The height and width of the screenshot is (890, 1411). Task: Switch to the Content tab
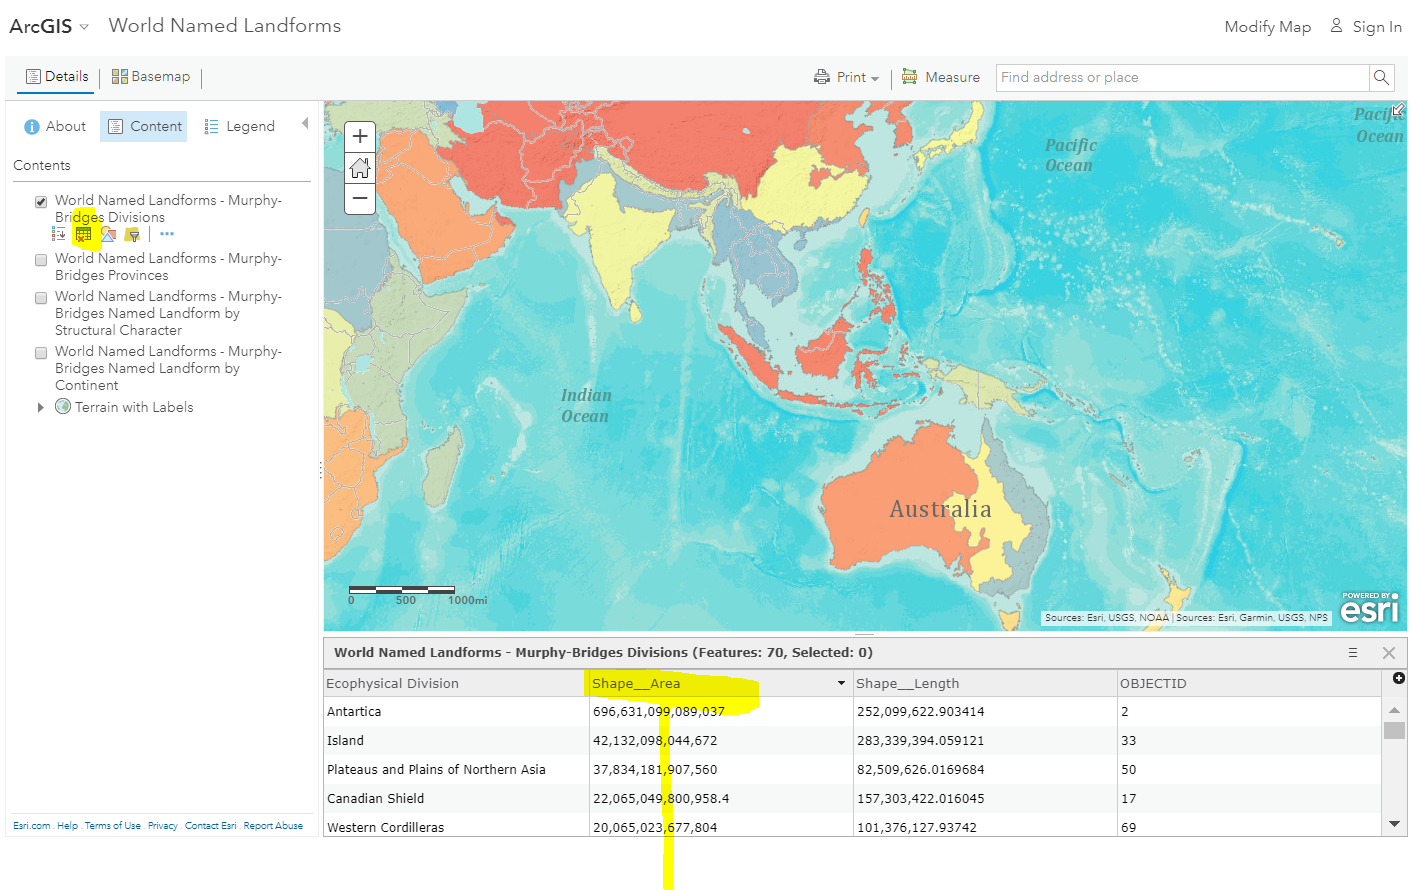[x=144, y=126]
